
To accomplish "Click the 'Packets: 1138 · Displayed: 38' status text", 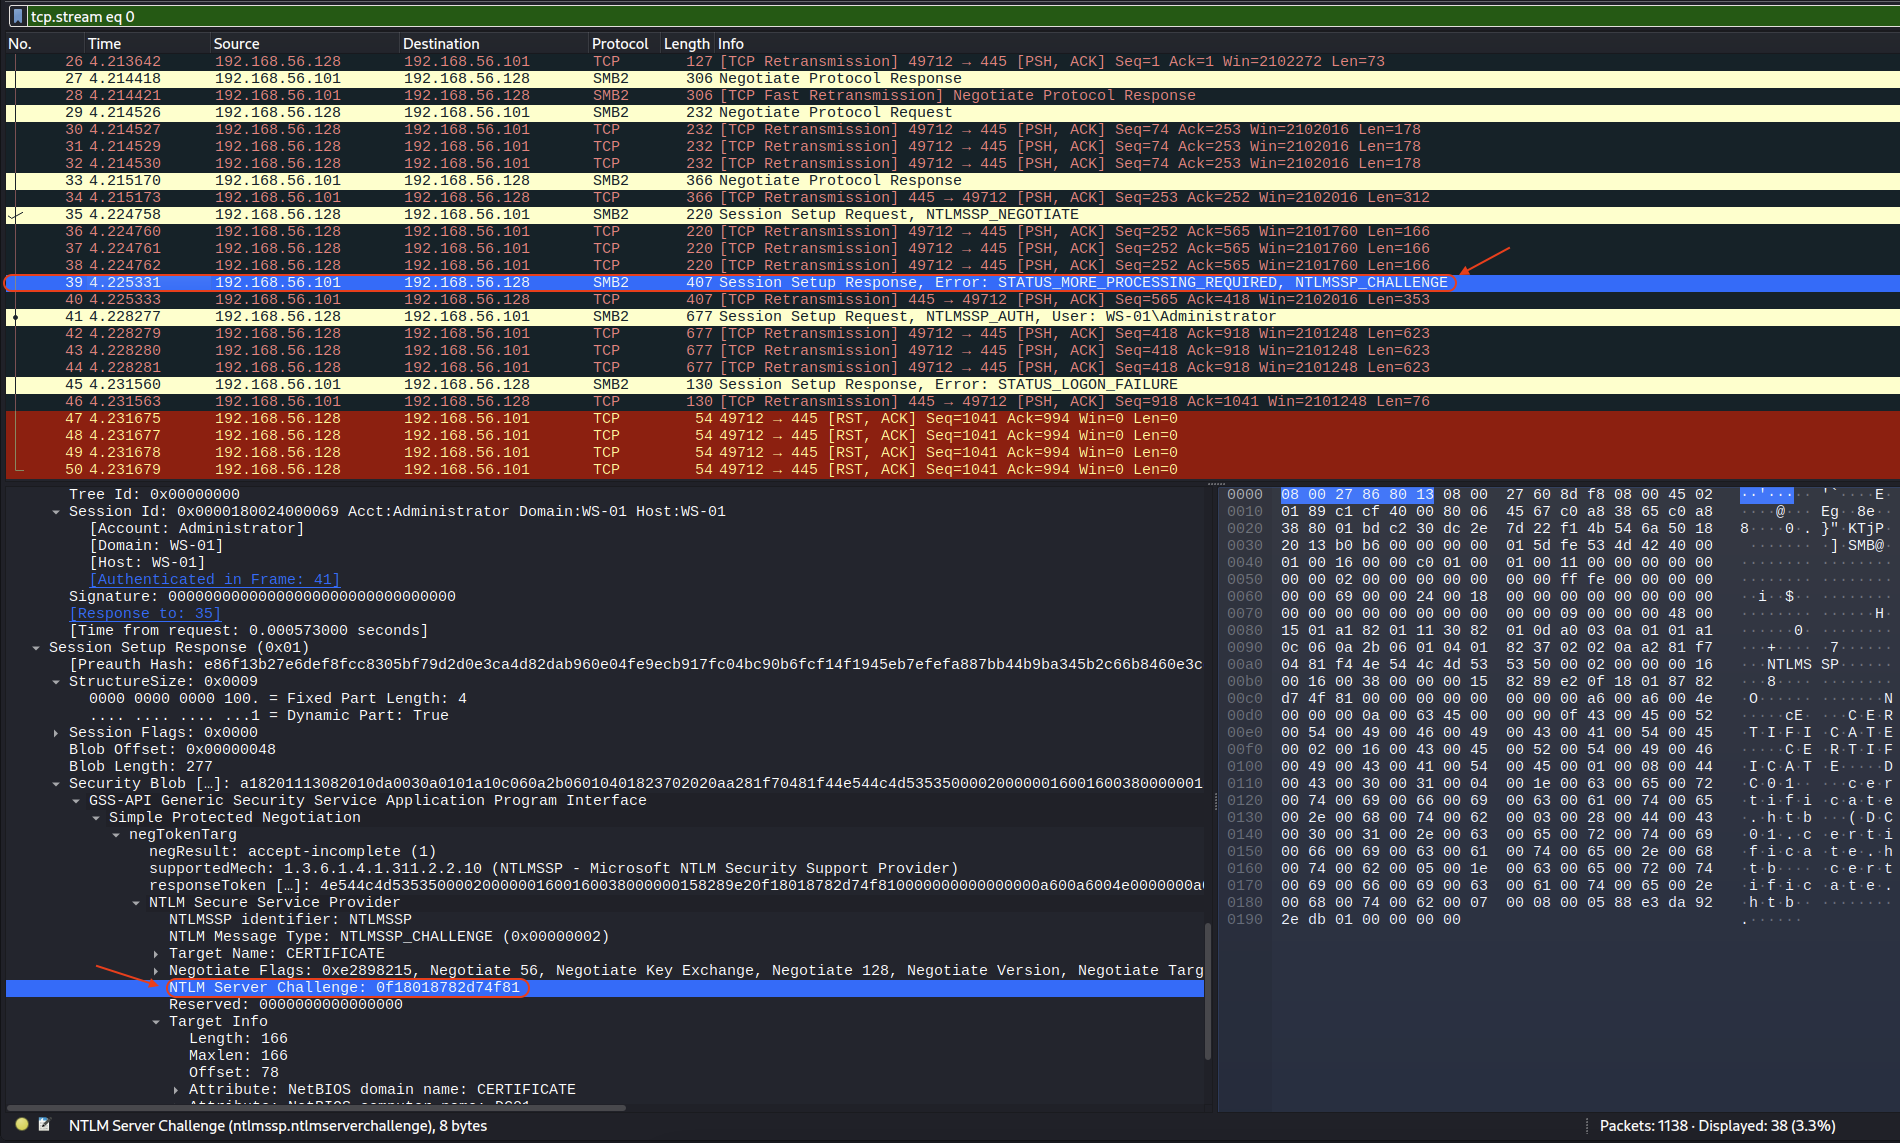I will click(1717, 1125).
